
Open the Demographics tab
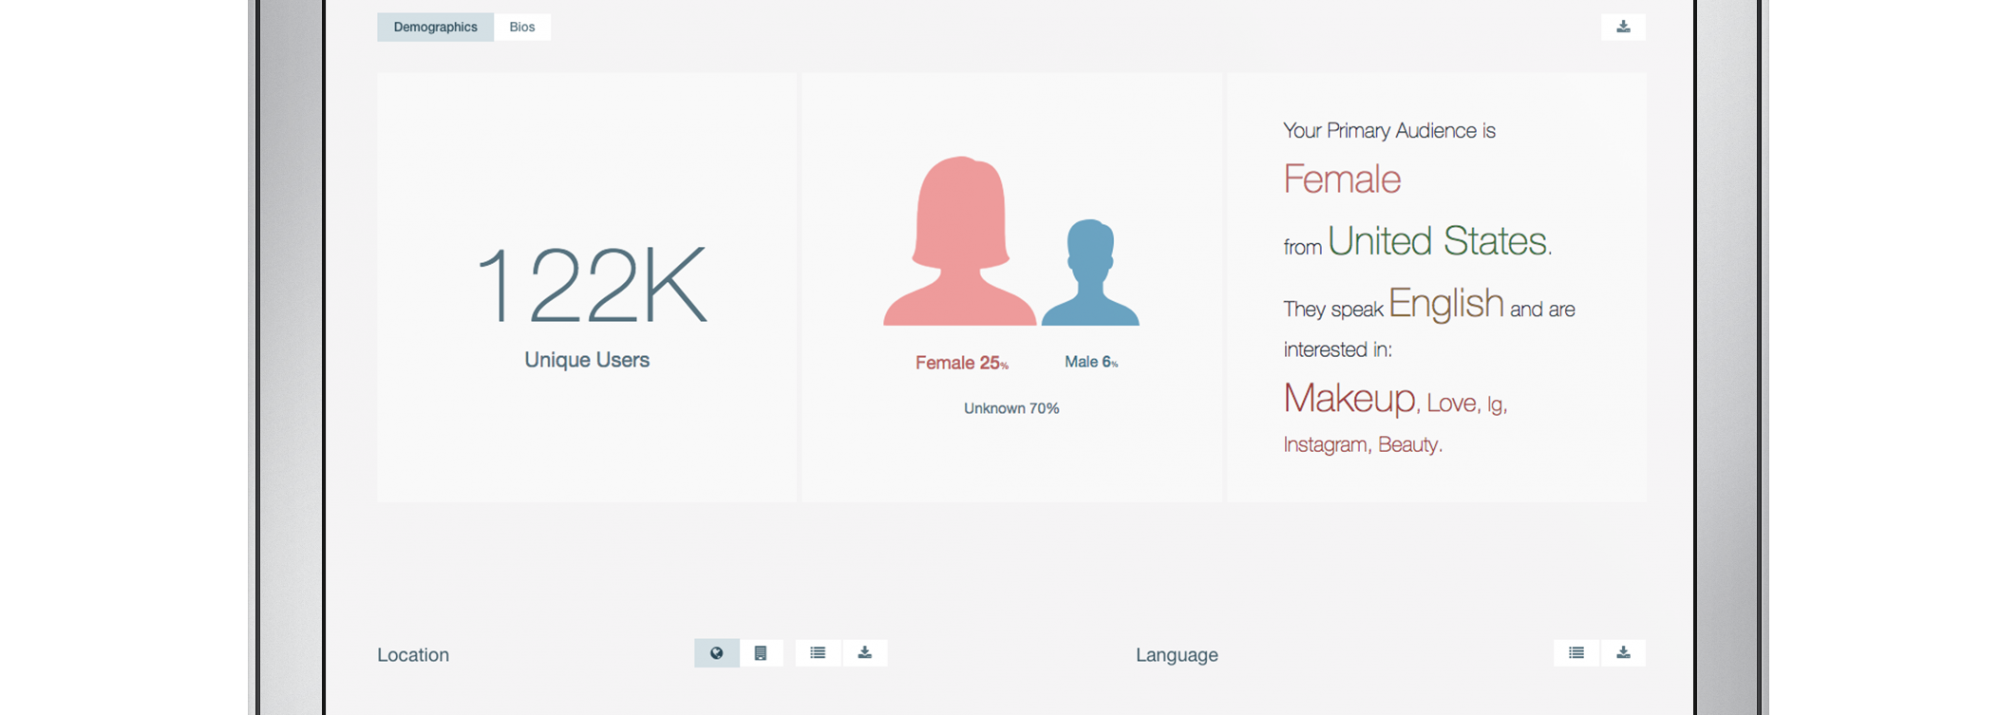click(435, 27)
